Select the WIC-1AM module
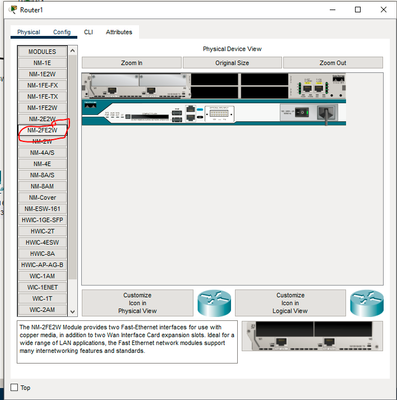397x400 pixels. point(42,276)
